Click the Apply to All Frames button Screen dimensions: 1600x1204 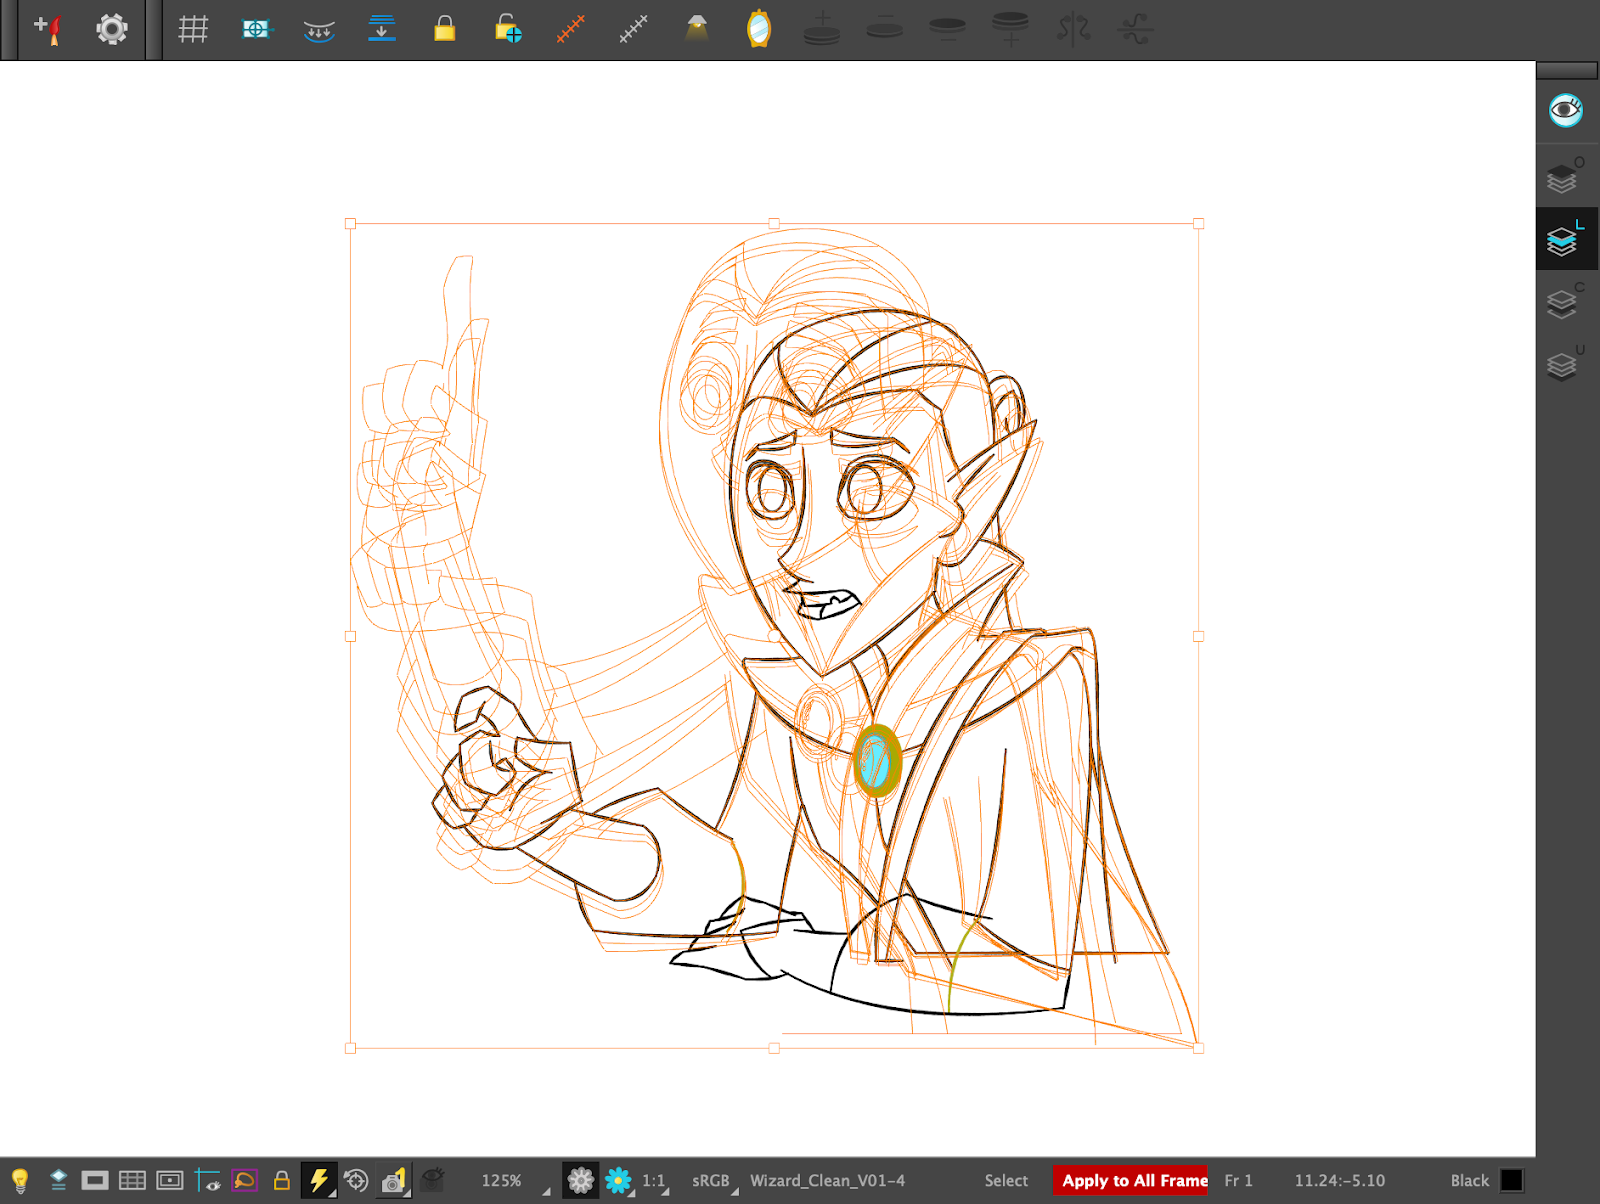click(x=1130, y=1181)
